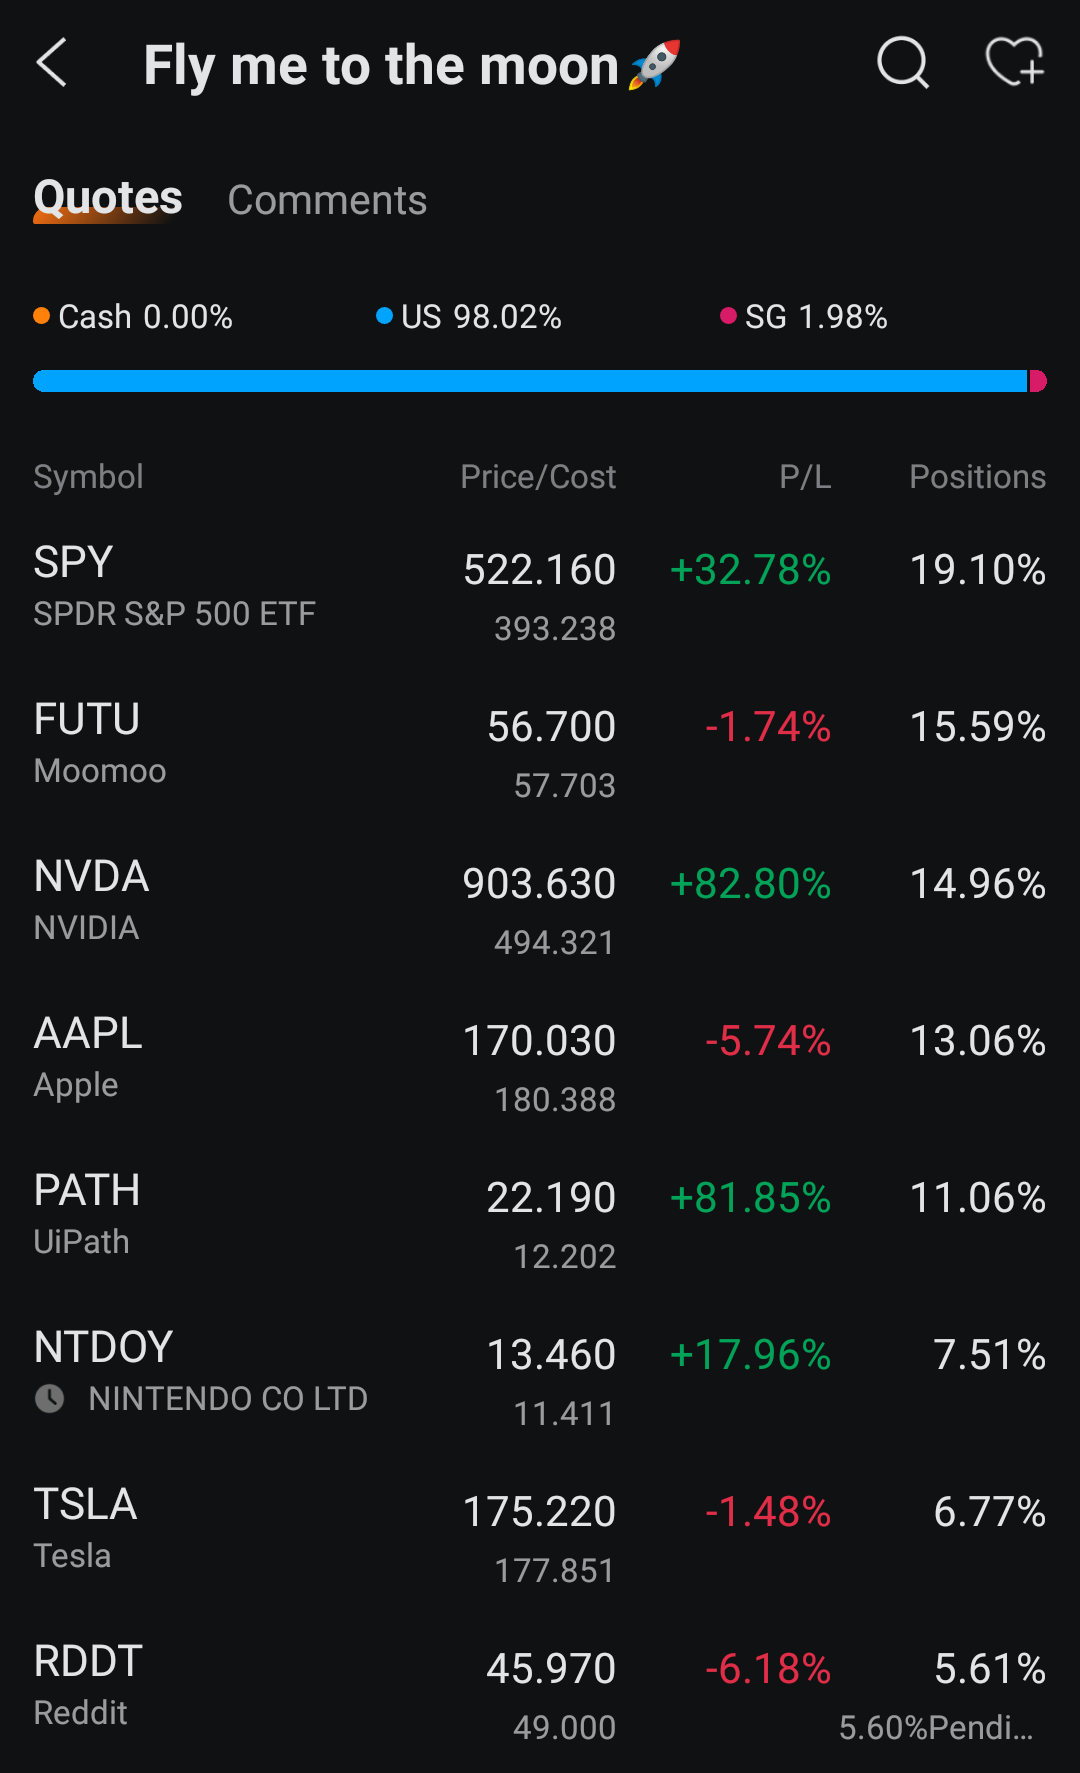The height and width of the screenshot is (1773, 1080).
Task: Select the Quotes tab
Action: tap(108, 198)
